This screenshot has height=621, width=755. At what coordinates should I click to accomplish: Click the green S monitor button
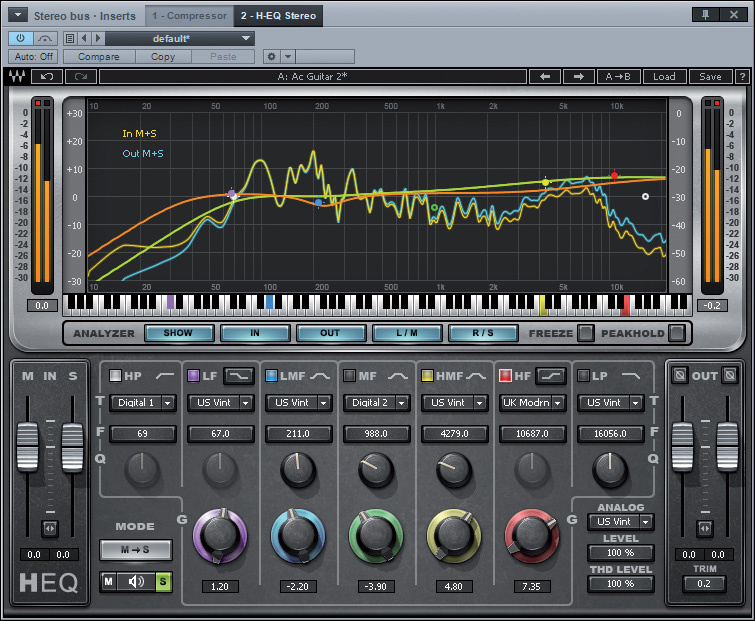coord(163,582)
